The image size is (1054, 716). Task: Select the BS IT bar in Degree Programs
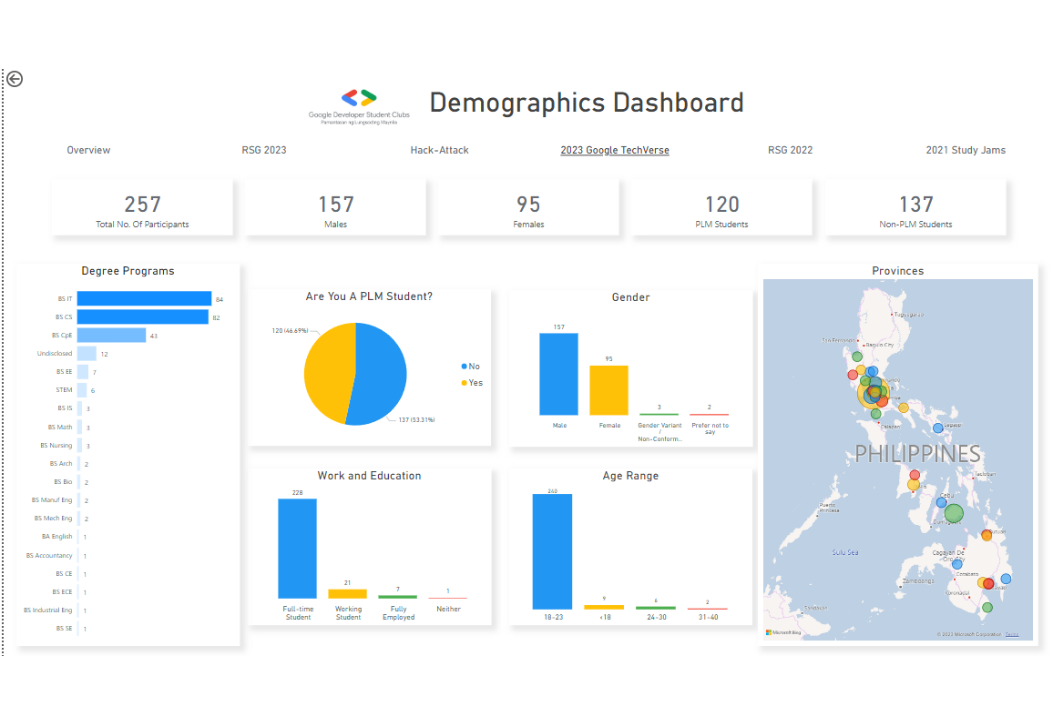[144, 299]
